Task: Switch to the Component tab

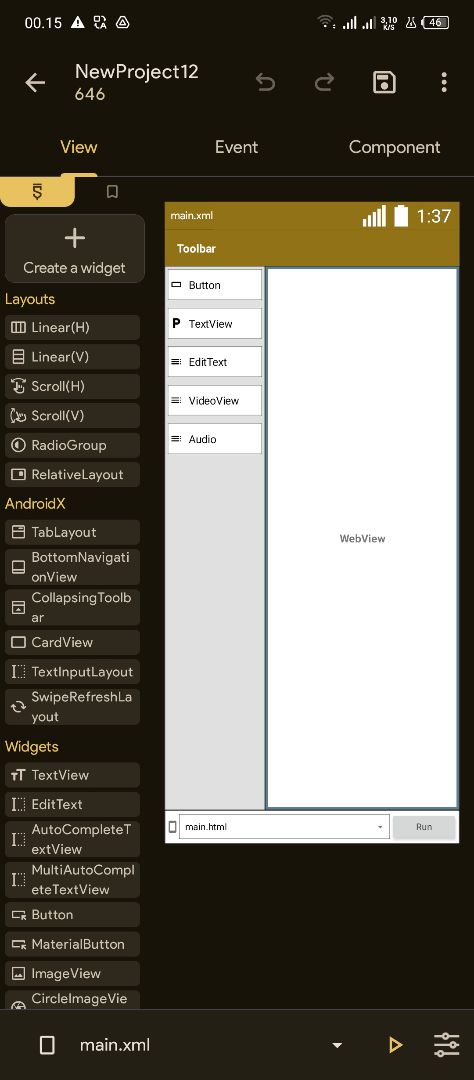Action: click(x=394, y=147)
